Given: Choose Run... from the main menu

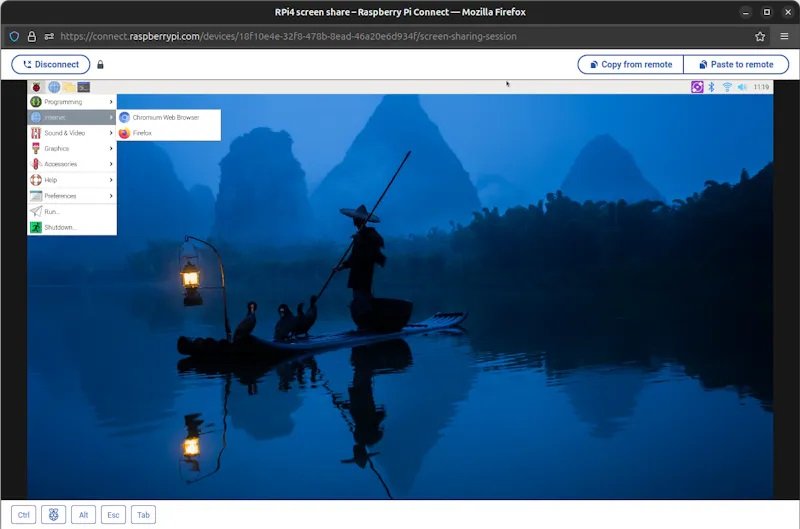Looking at the screenshot, I should (x=72, y=211).
